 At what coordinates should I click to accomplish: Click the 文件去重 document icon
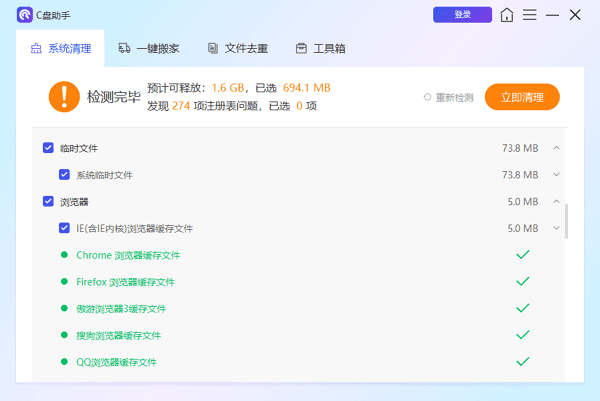[x=213, y=48]
